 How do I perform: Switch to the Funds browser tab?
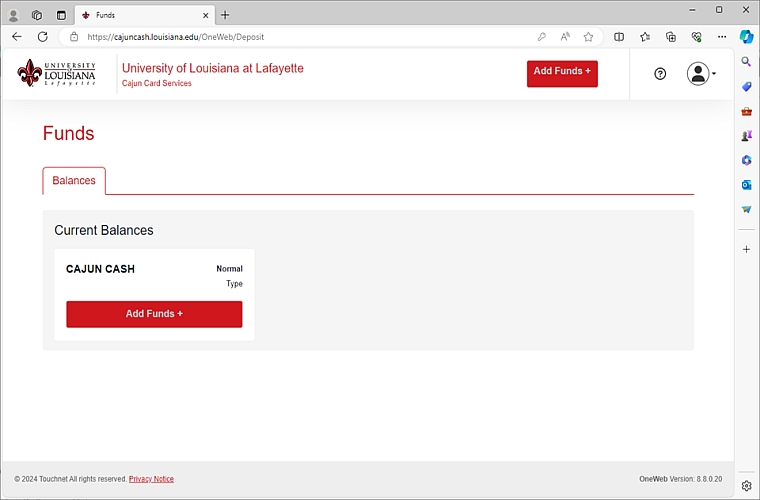pos(145,15)
